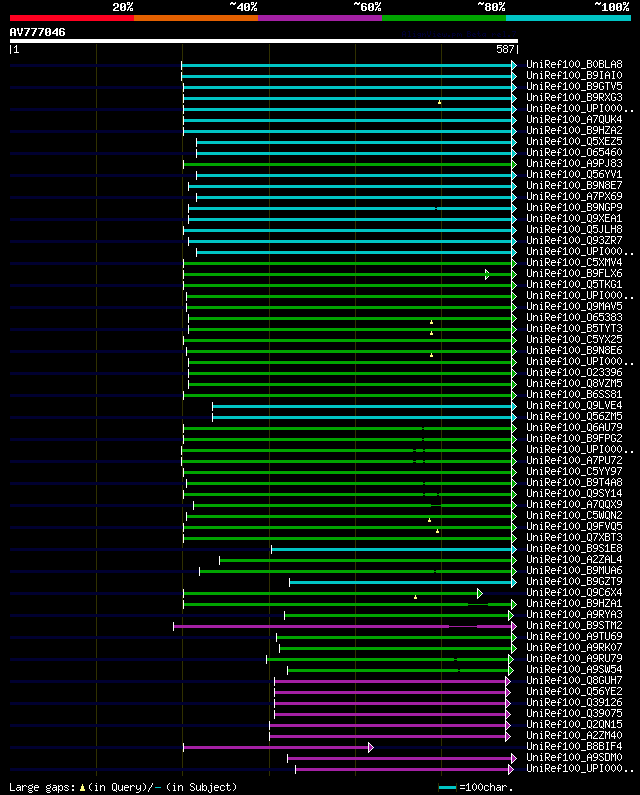The image size is (640, 795).
Task: Click the UniRef100_Q6AU79 label
Action: 574,427
